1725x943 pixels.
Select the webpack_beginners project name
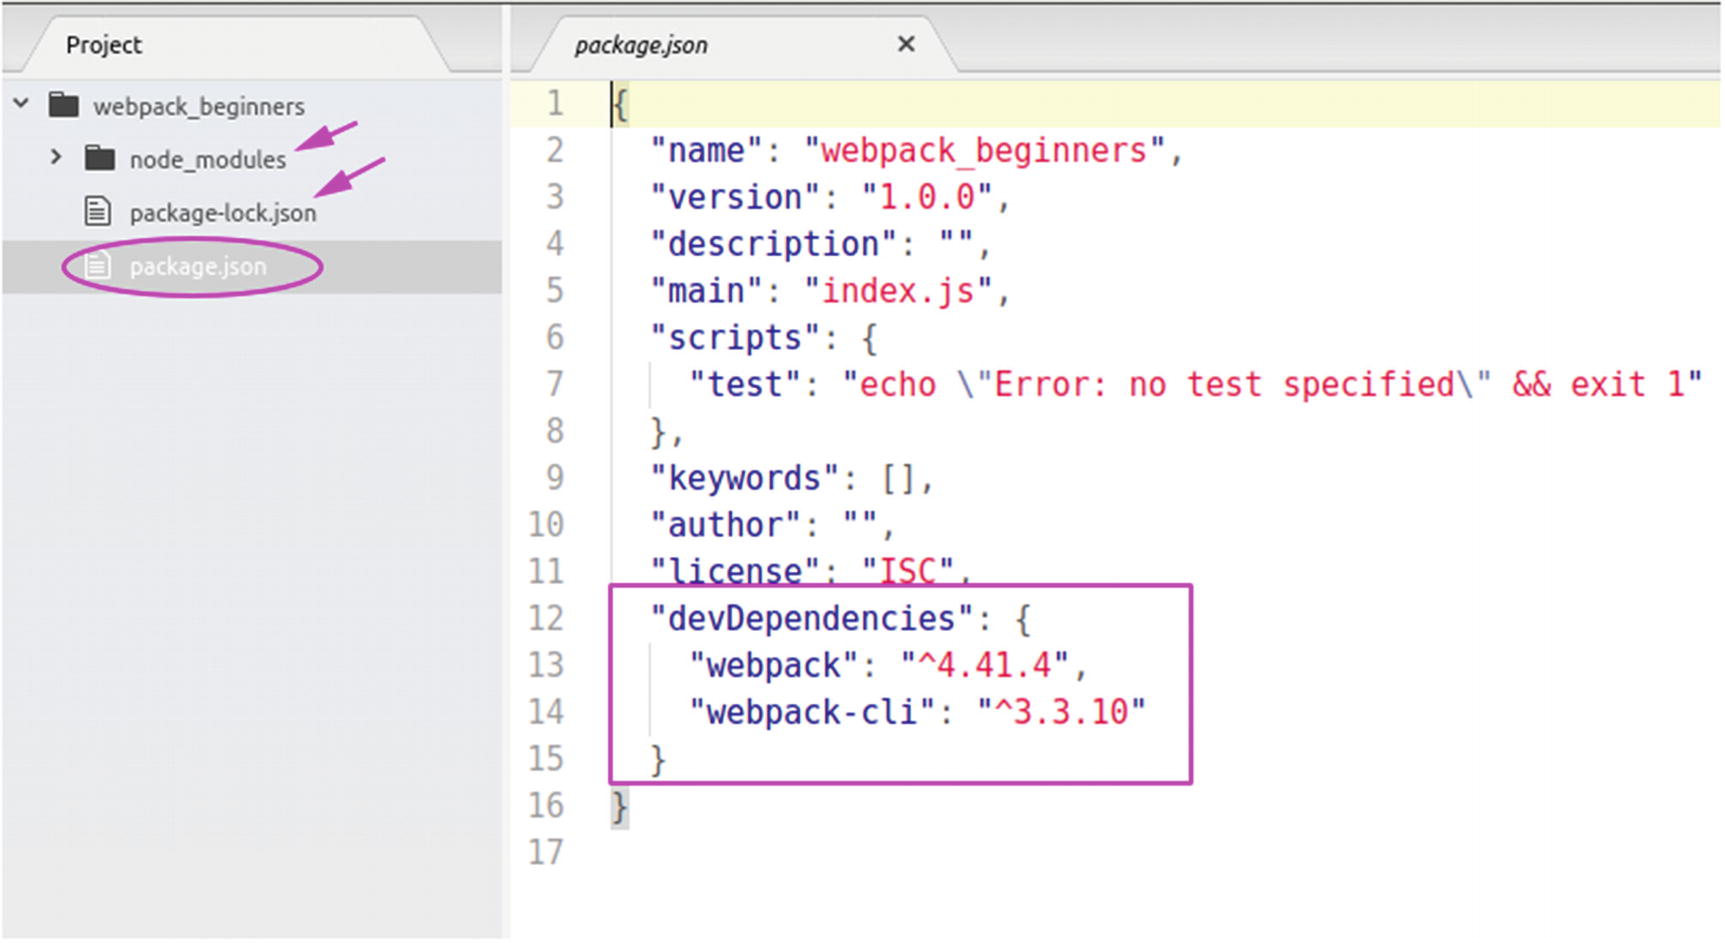point(199,106)
